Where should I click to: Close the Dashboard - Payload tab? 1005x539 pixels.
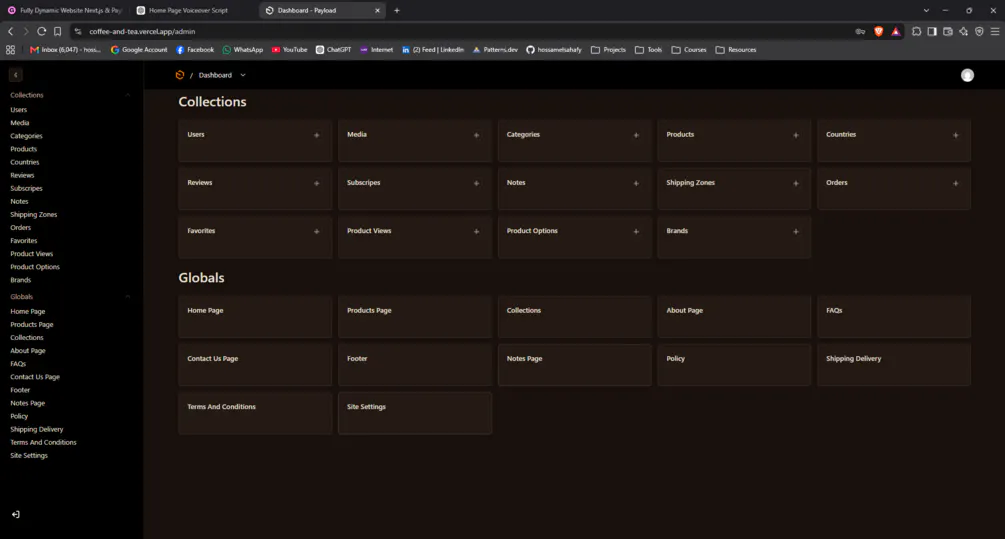pos(377,10)
